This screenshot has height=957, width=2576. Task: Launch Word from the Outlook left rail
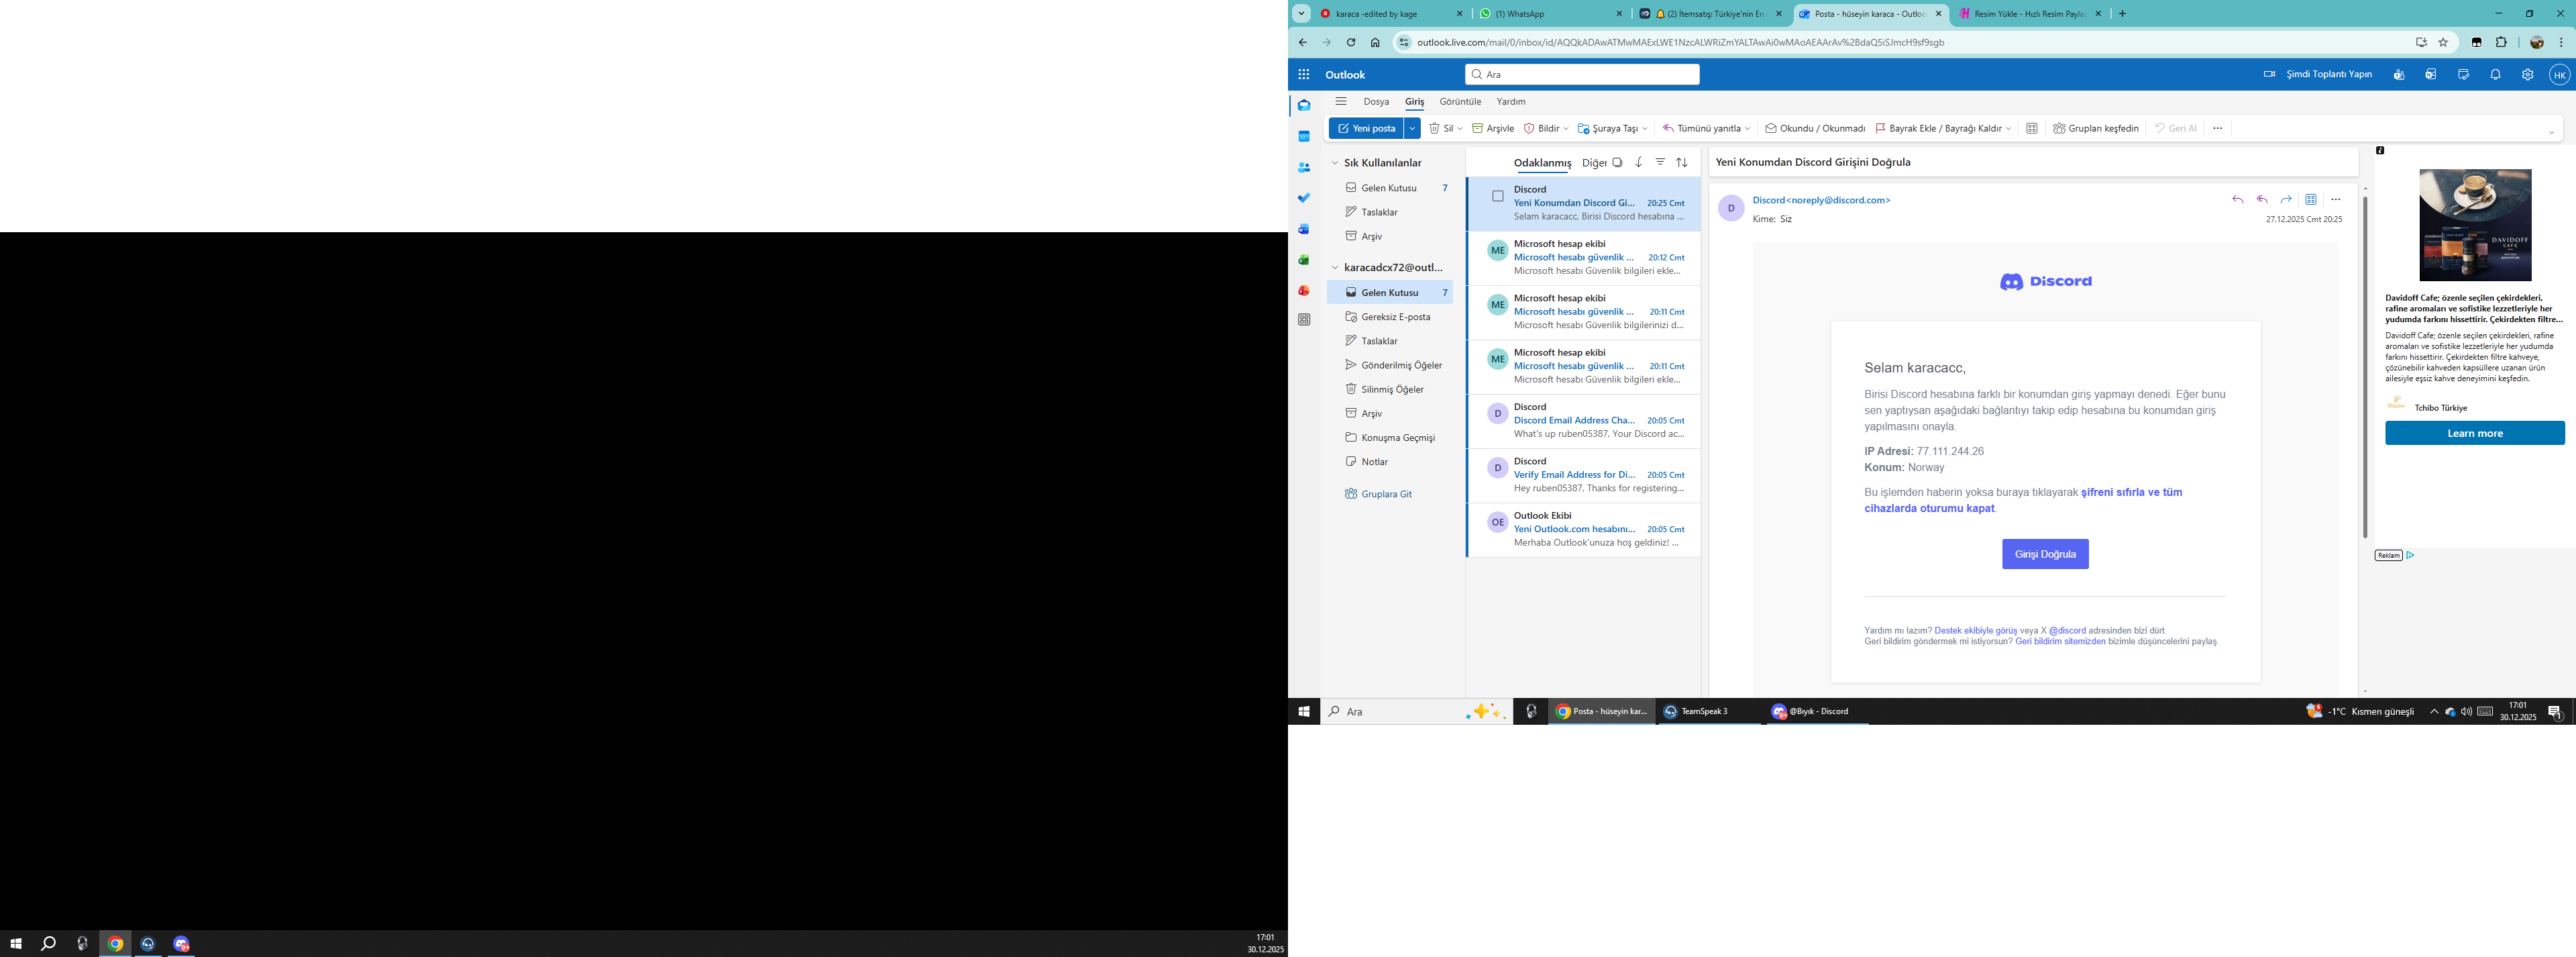[x=1304, y=229]
